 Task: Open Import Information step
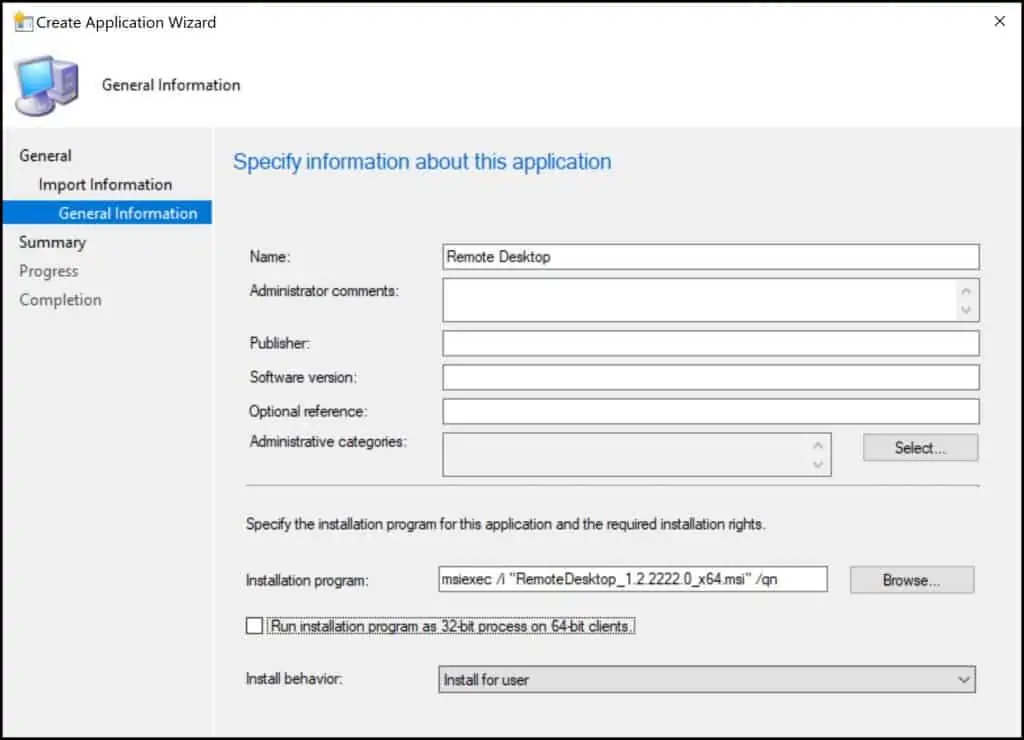tap(105, 184)
